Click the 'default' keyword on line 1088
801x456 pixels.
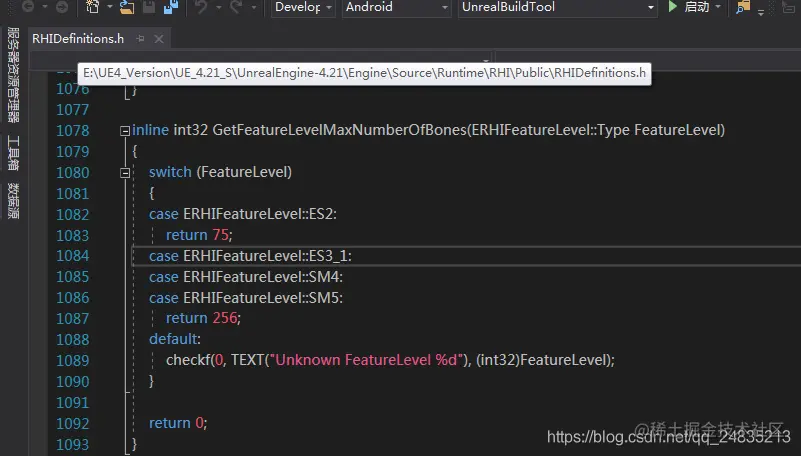[x=173, y=339]
